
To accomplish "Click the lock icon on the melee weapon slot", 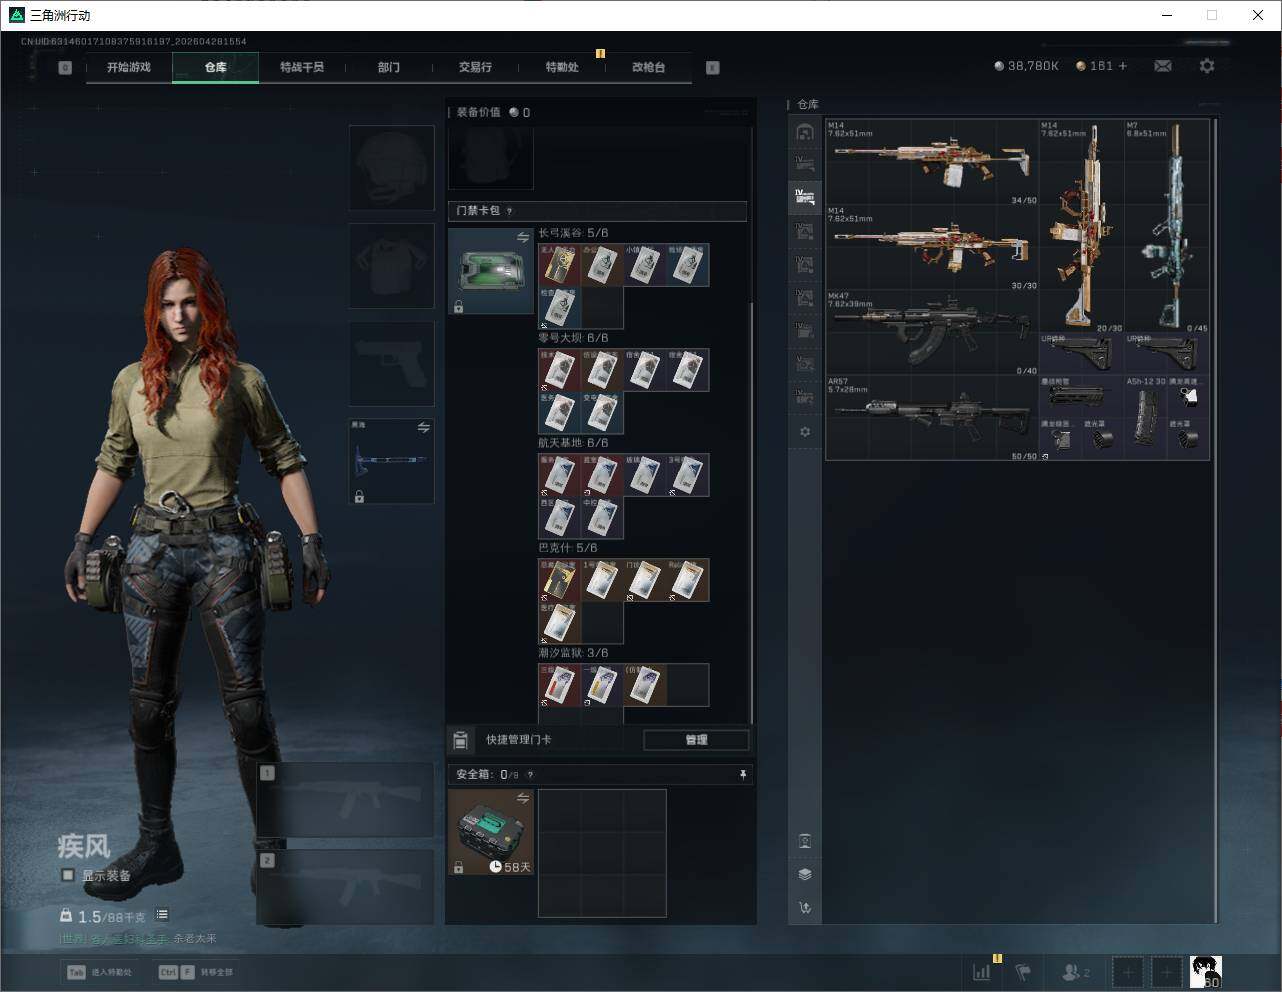I will pos(359,496).
